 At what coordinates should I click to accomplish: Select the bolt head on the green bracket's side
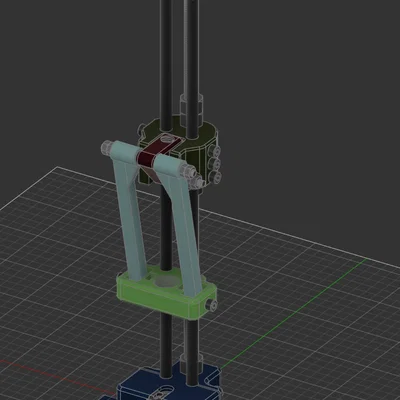pyautogui.click(x=211, y=304)
